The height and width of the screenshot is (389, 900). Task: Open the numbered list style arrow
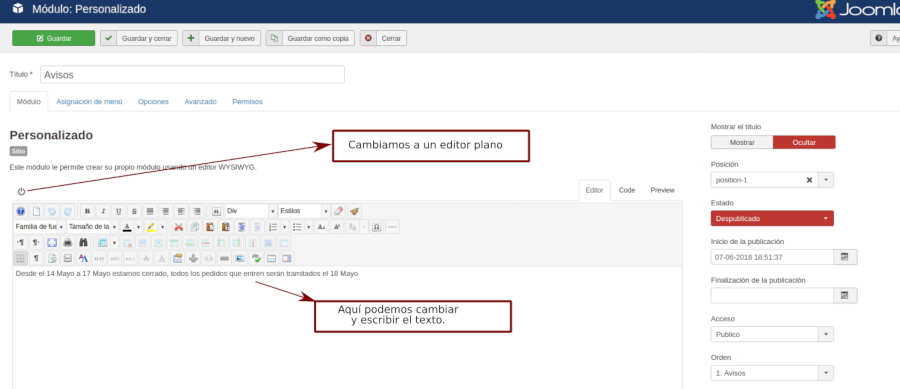[284, 227]
